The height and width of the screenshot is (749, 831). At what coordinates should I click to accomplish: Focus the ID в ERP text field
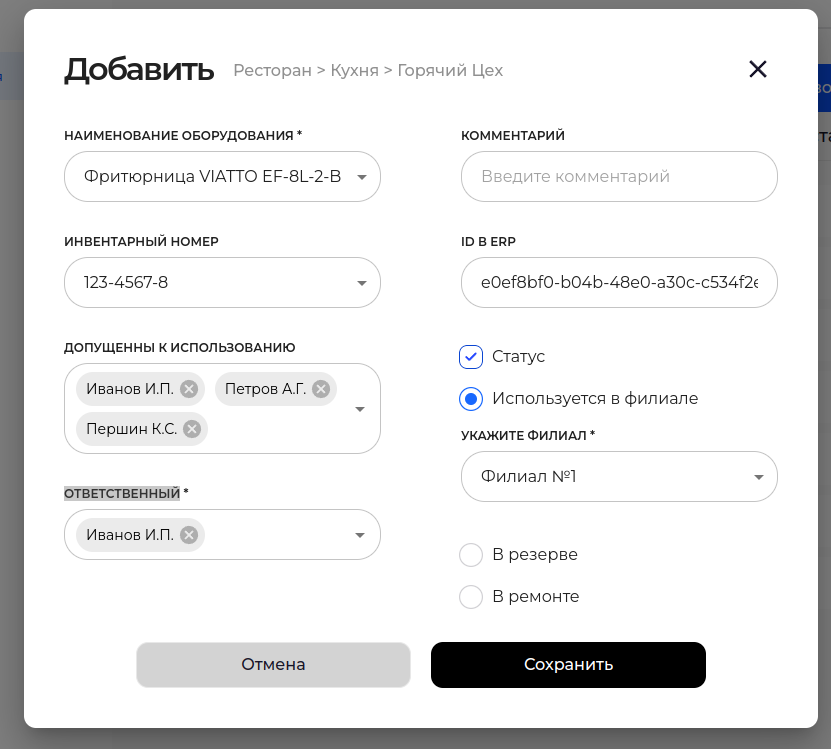(619, 283)
